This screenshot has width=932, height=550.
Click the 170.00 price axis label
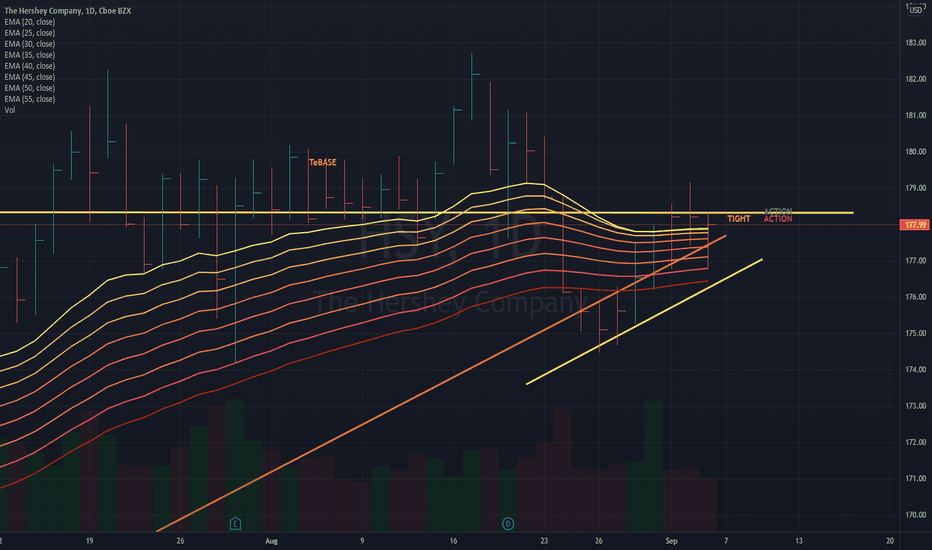point(915,515)
